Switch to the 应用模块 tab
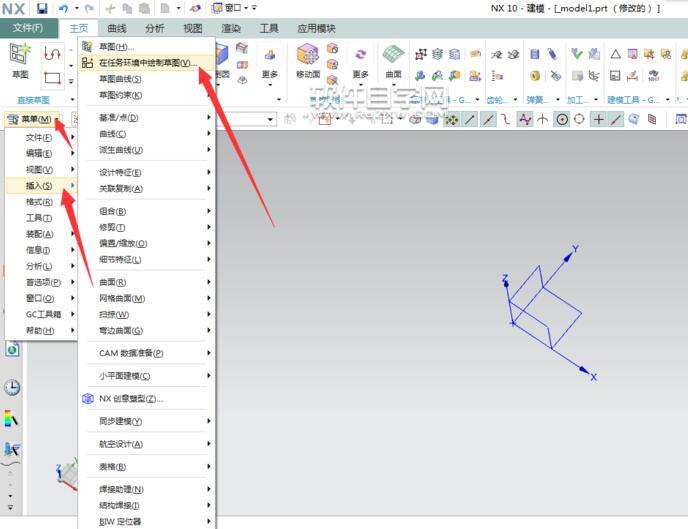Viewport: 688px width, 529px height. tap(316, 29)
